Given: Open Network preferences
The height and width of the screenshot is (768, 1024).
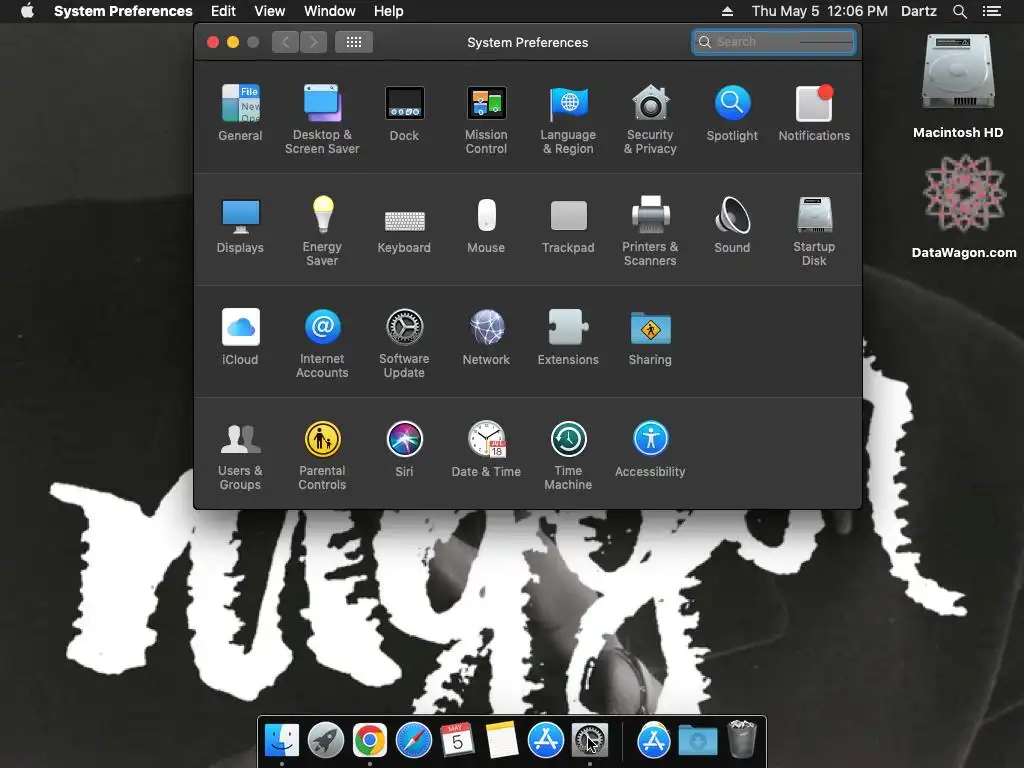Looking at the screenshot, I should (486, 337).
